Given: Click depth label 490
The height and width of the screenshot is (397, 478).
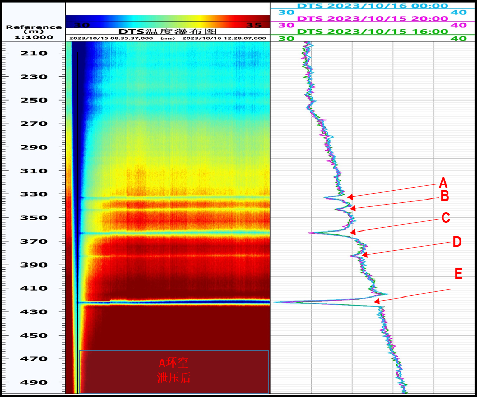Looking at the screenshot, I should coord(34,382).
